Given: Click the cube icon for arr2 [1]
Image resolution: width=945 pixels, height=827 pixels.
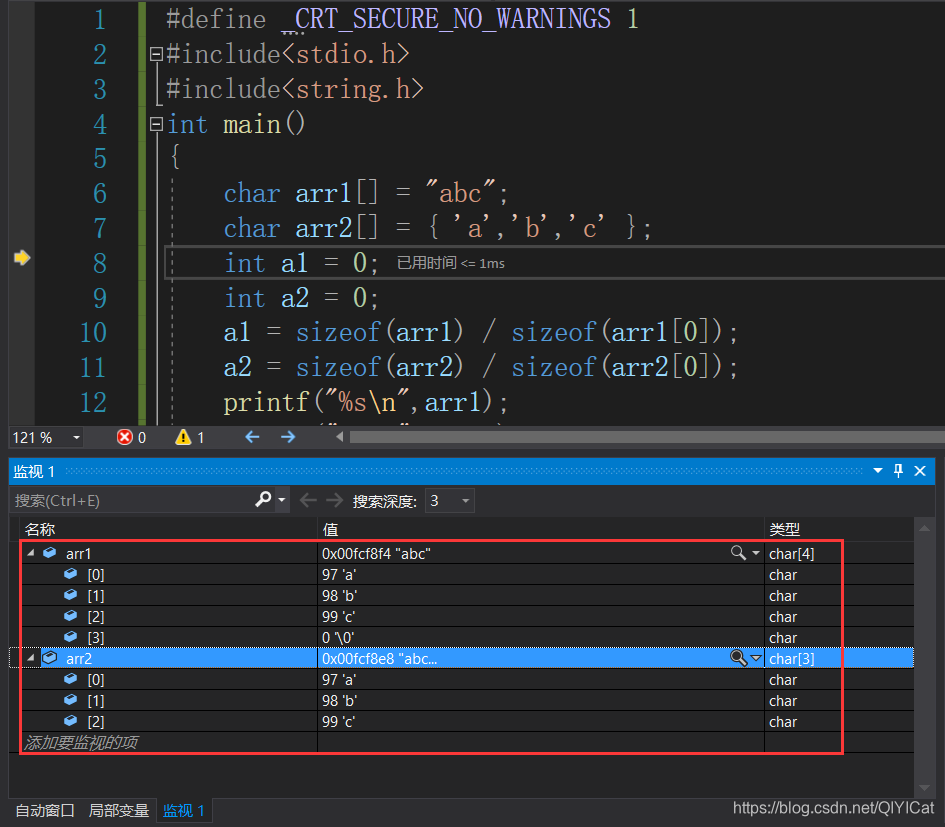Looking at the screenshot, I should click(71, 700).
